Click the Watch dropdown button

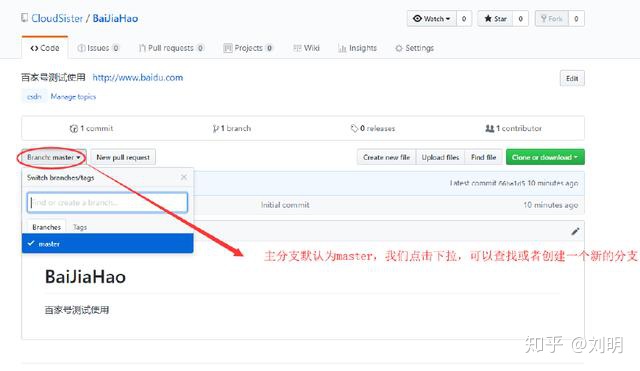pyautogui.click(x=431, y=18)
